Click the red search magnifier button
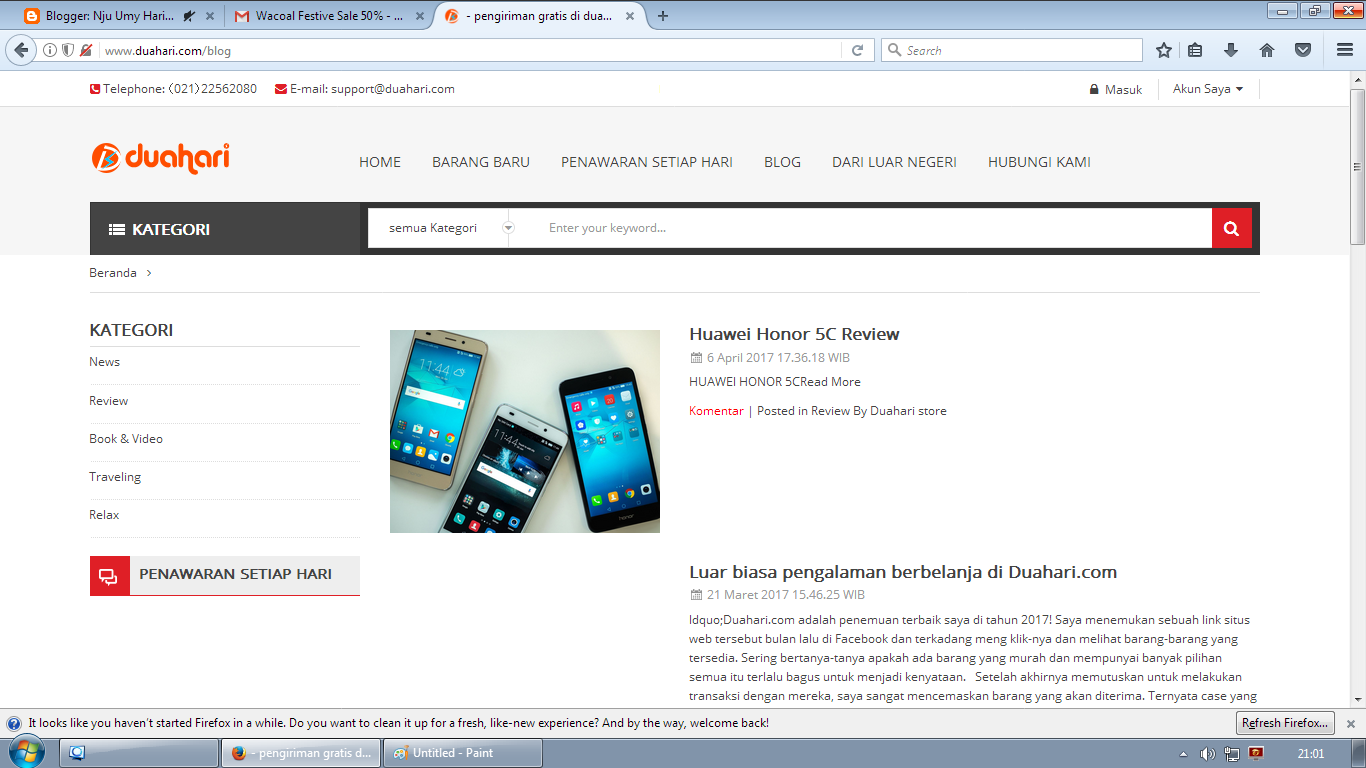Screen dimensions: 1366x768 pos(1232,228)
